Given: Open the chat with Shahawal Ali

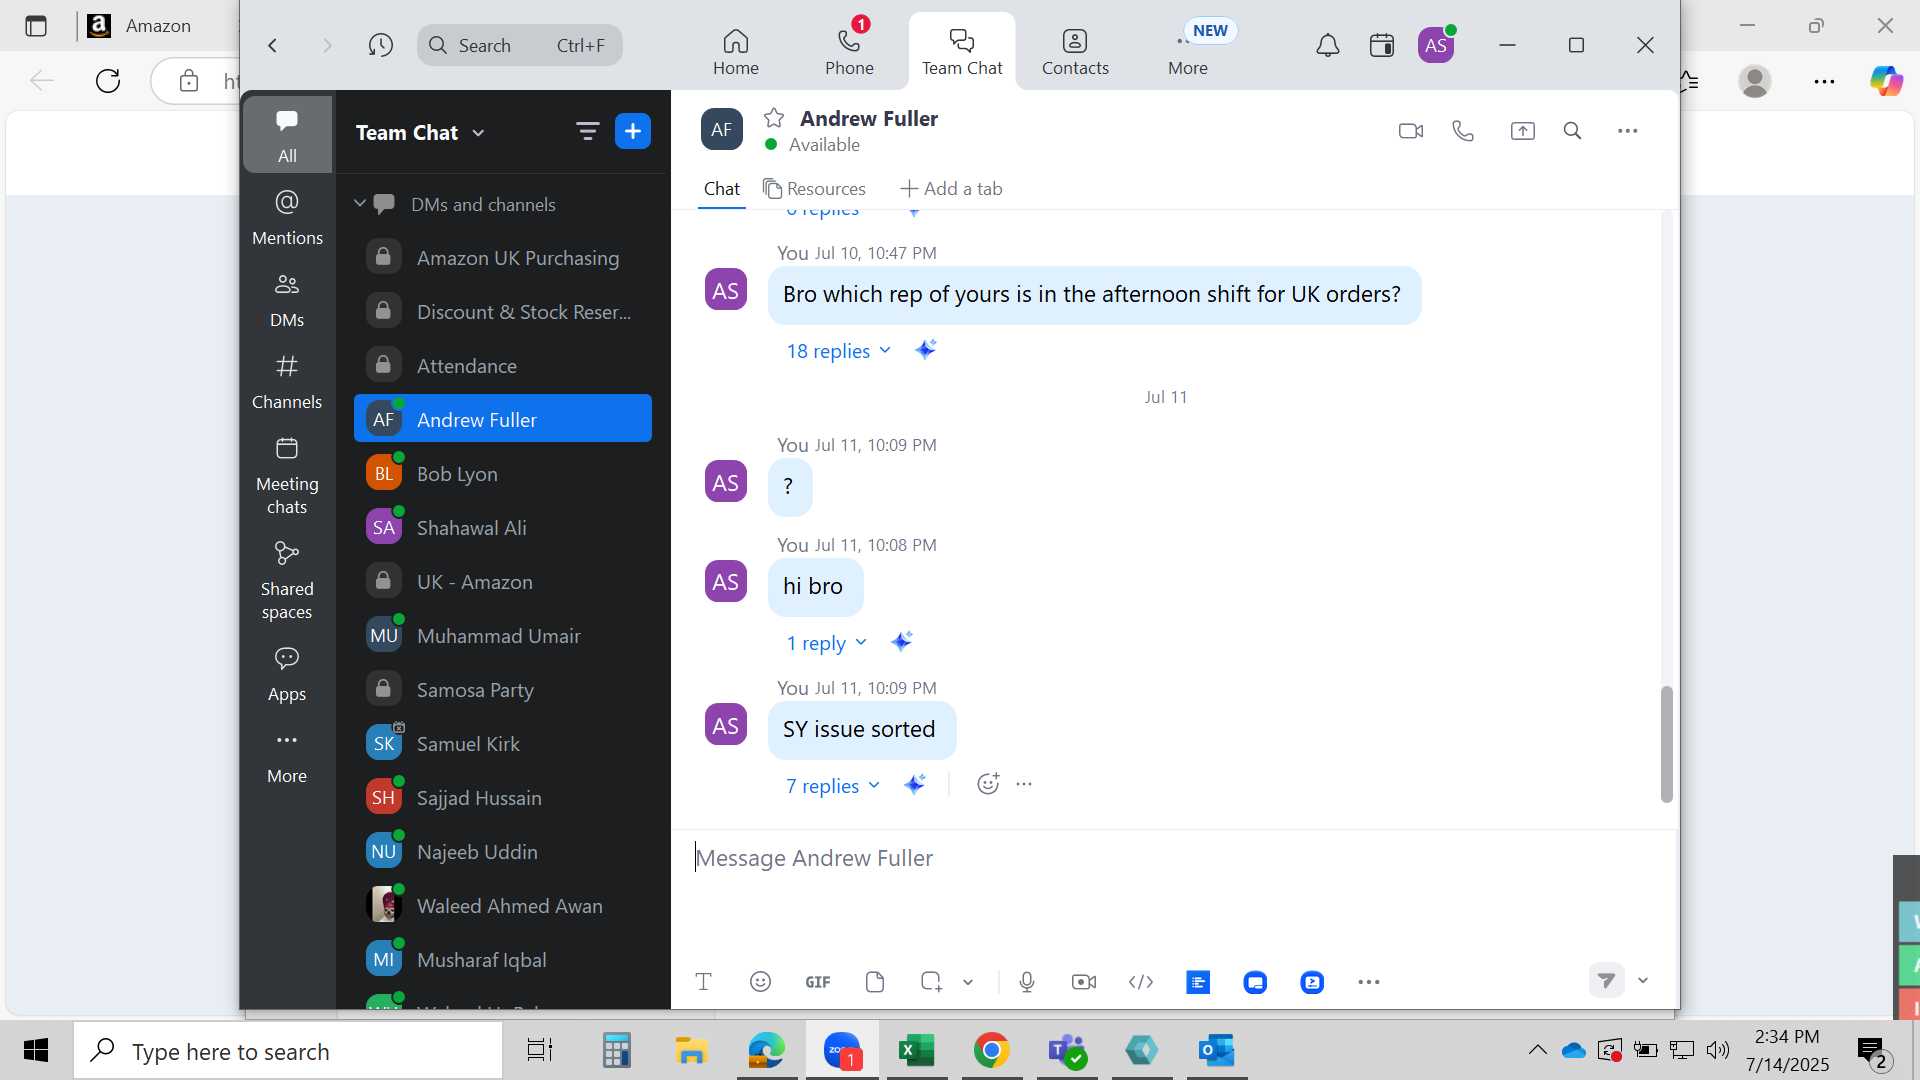Looking at the screenshot, I should [503, 527].
